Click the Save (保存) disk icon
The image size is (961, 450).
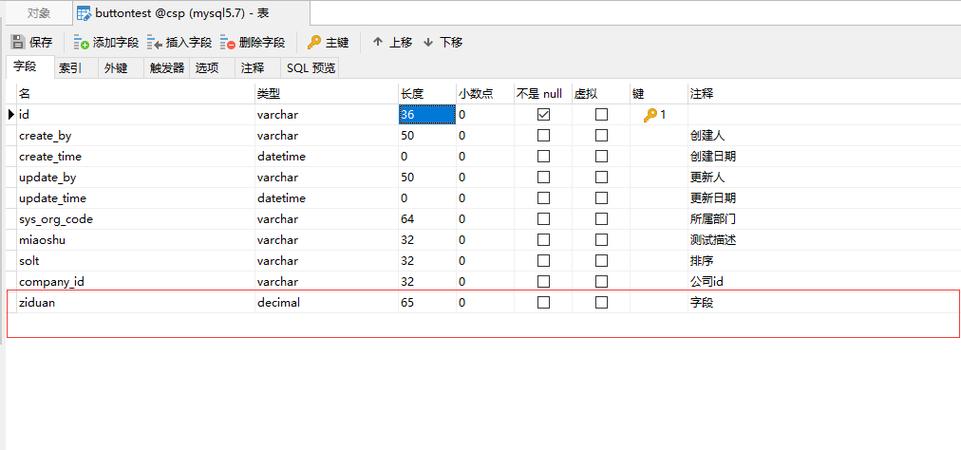tap(18, 42)
